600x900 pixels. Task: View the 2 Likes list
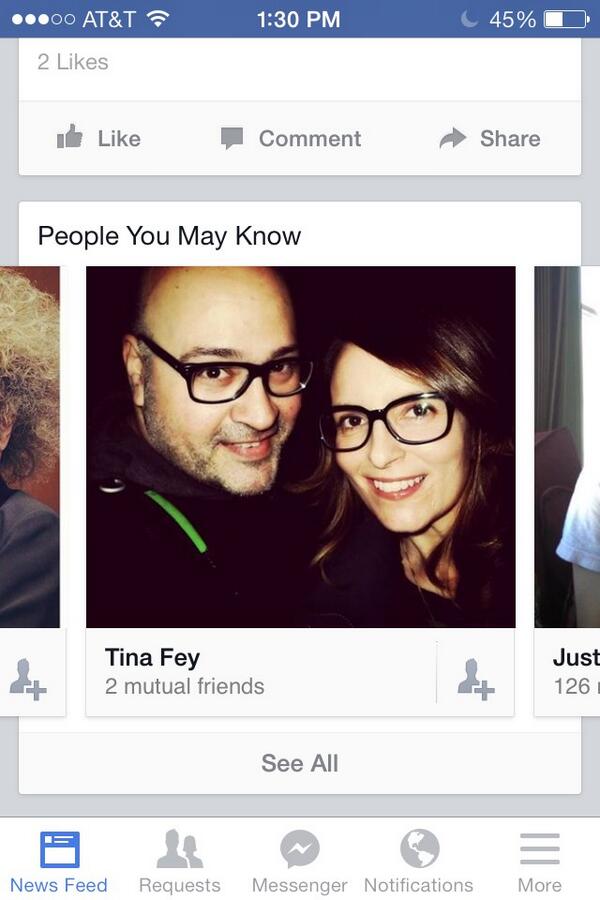pyautogui.click(x=73, y=62)
